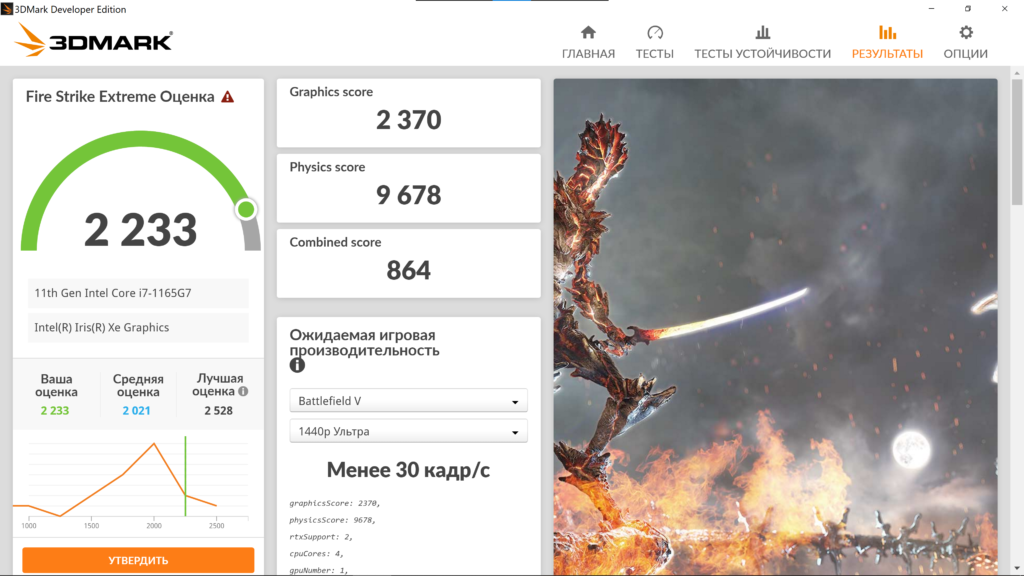This screenshot has width=1024, height=576.
Task: Click the cpuCores: 4 debug line
Action: [316, 554]
